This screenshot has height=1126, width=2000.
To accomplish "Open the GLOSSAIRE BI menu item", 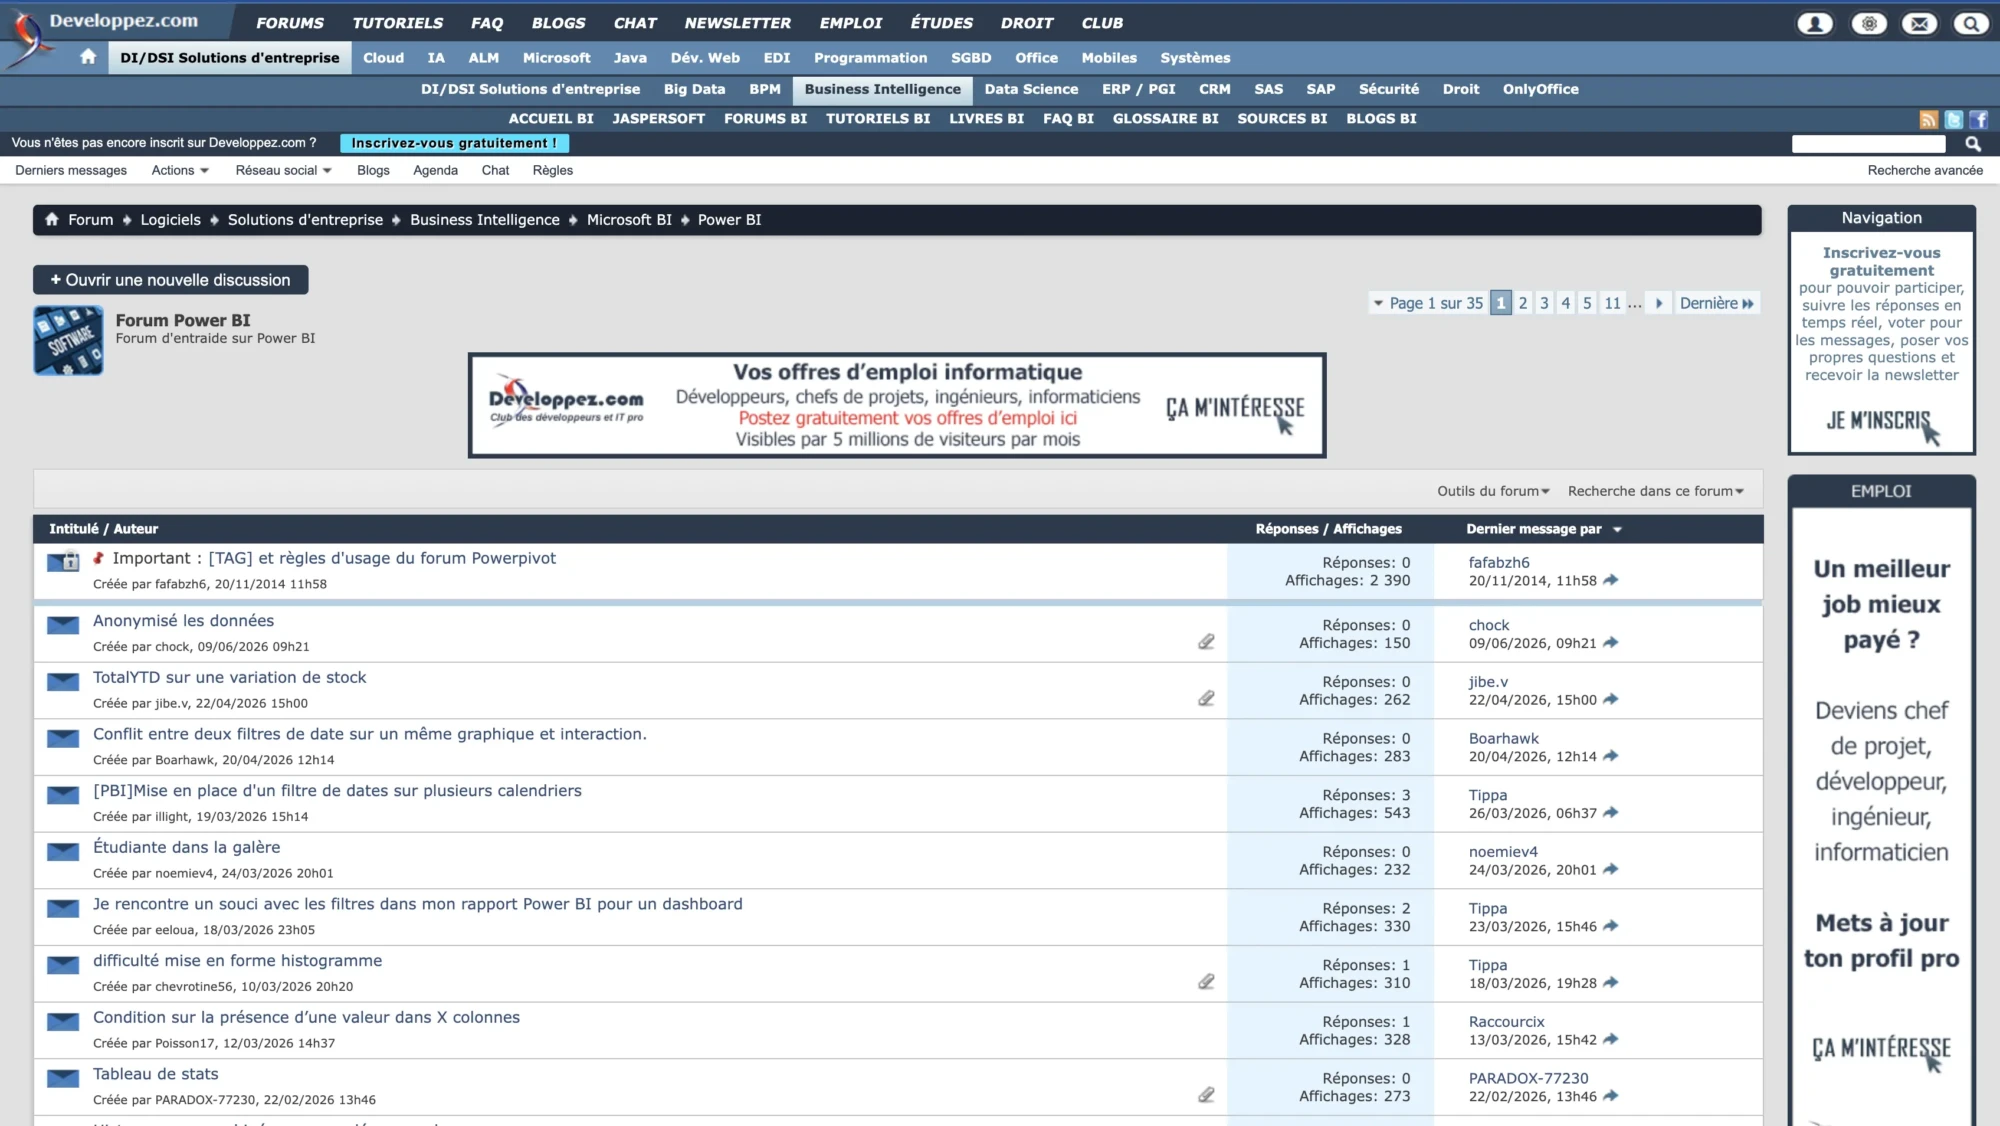I will pos(1165,118).
